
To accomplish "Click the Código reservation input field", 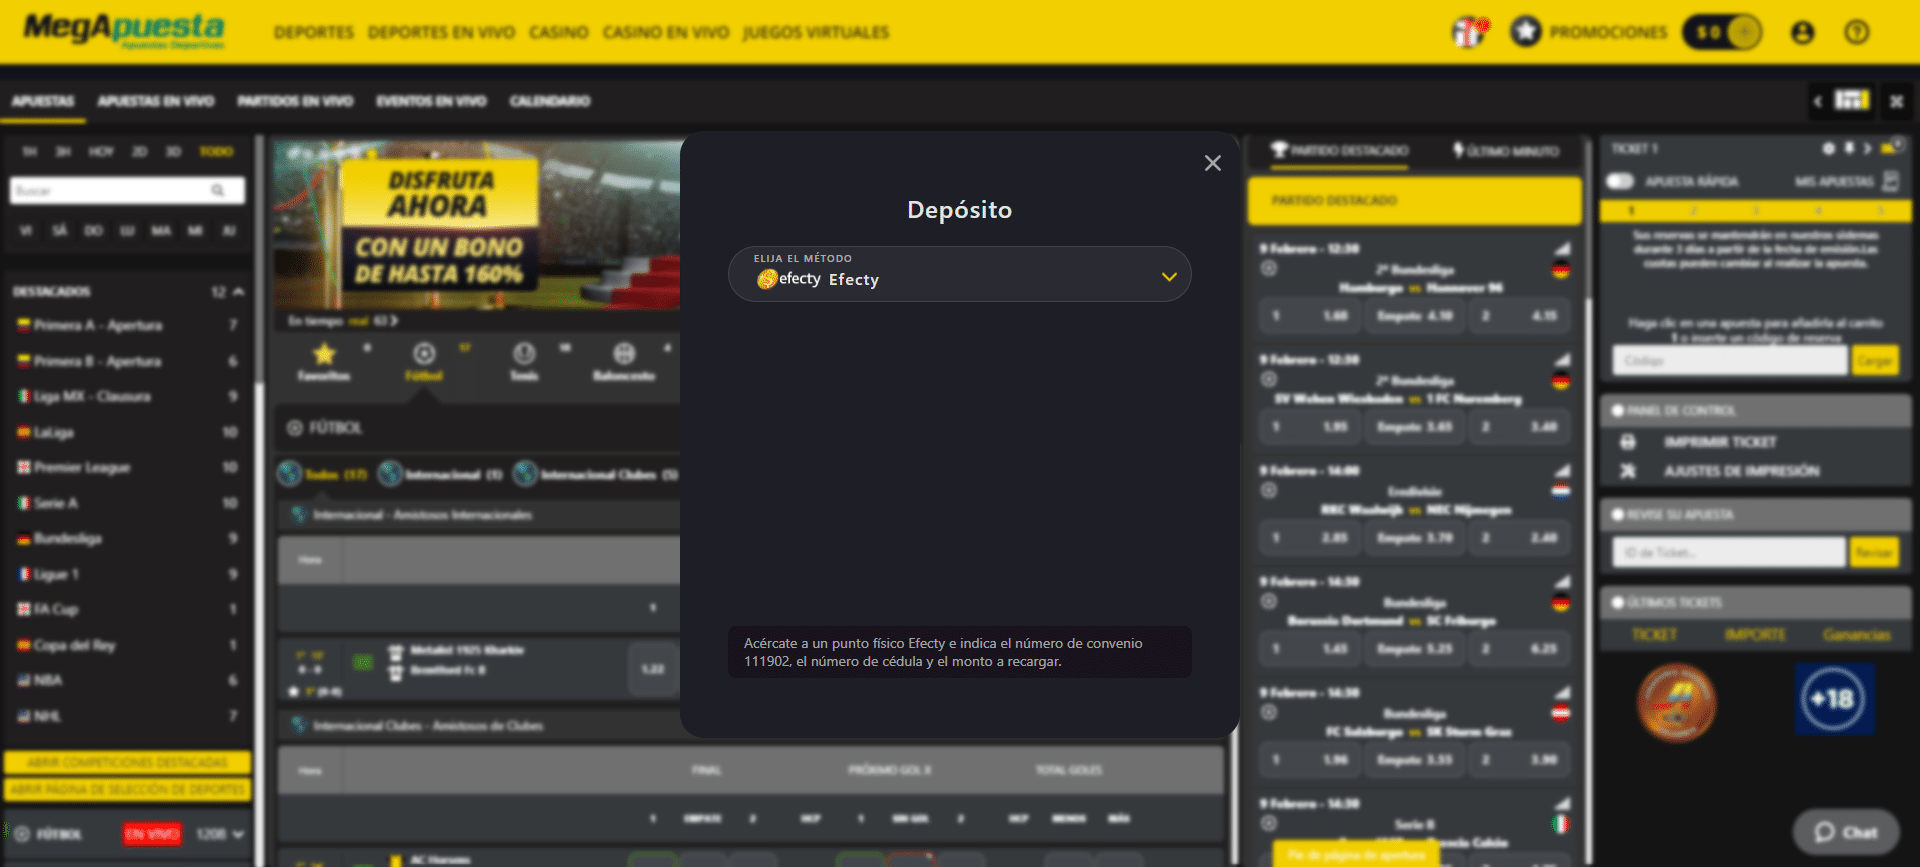I will 1729,361.
